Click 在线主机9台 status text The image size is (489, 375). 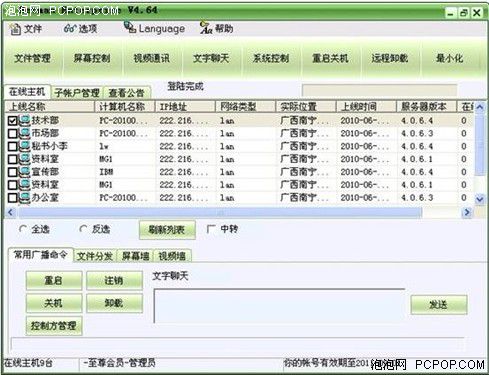(28, 363)
